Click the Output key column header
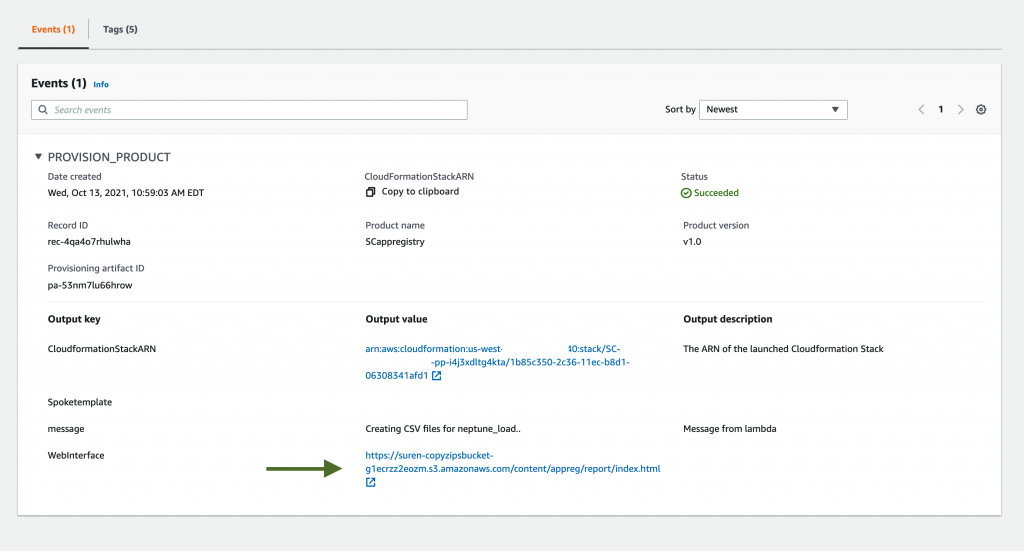Image resolution: width=1024 pixels, height=551 pixels. click(x=74, y=319)
